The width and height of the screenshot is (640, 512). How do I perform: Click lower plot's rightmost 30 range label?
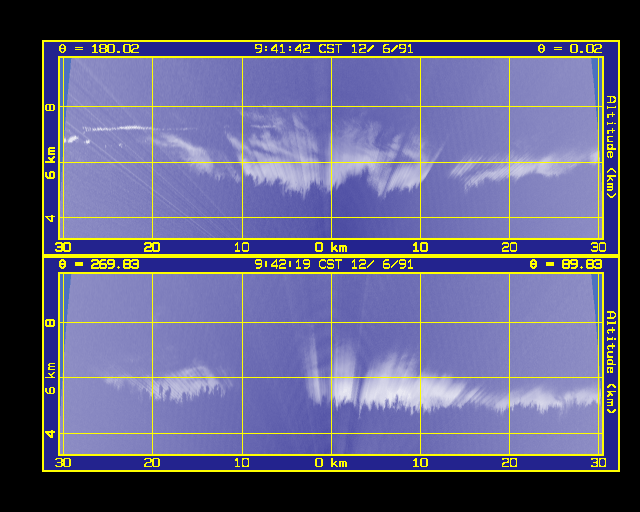598,463
